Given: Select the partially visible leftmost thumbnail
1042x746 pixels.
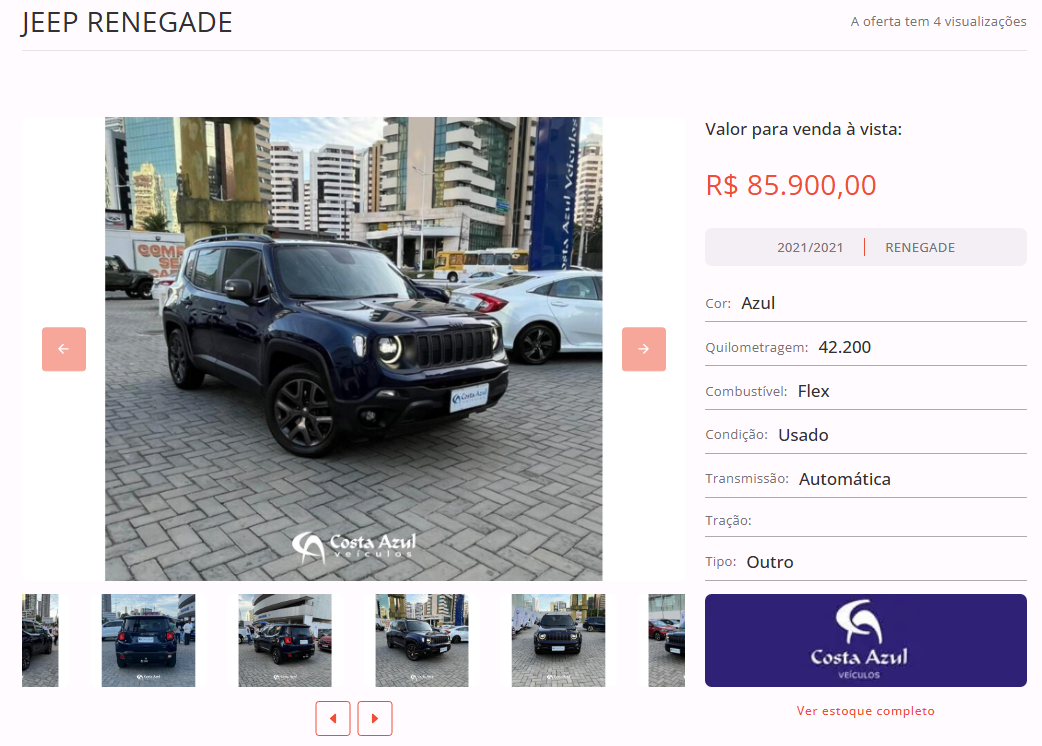Looking at the screenshot, I should pos(40,640).
